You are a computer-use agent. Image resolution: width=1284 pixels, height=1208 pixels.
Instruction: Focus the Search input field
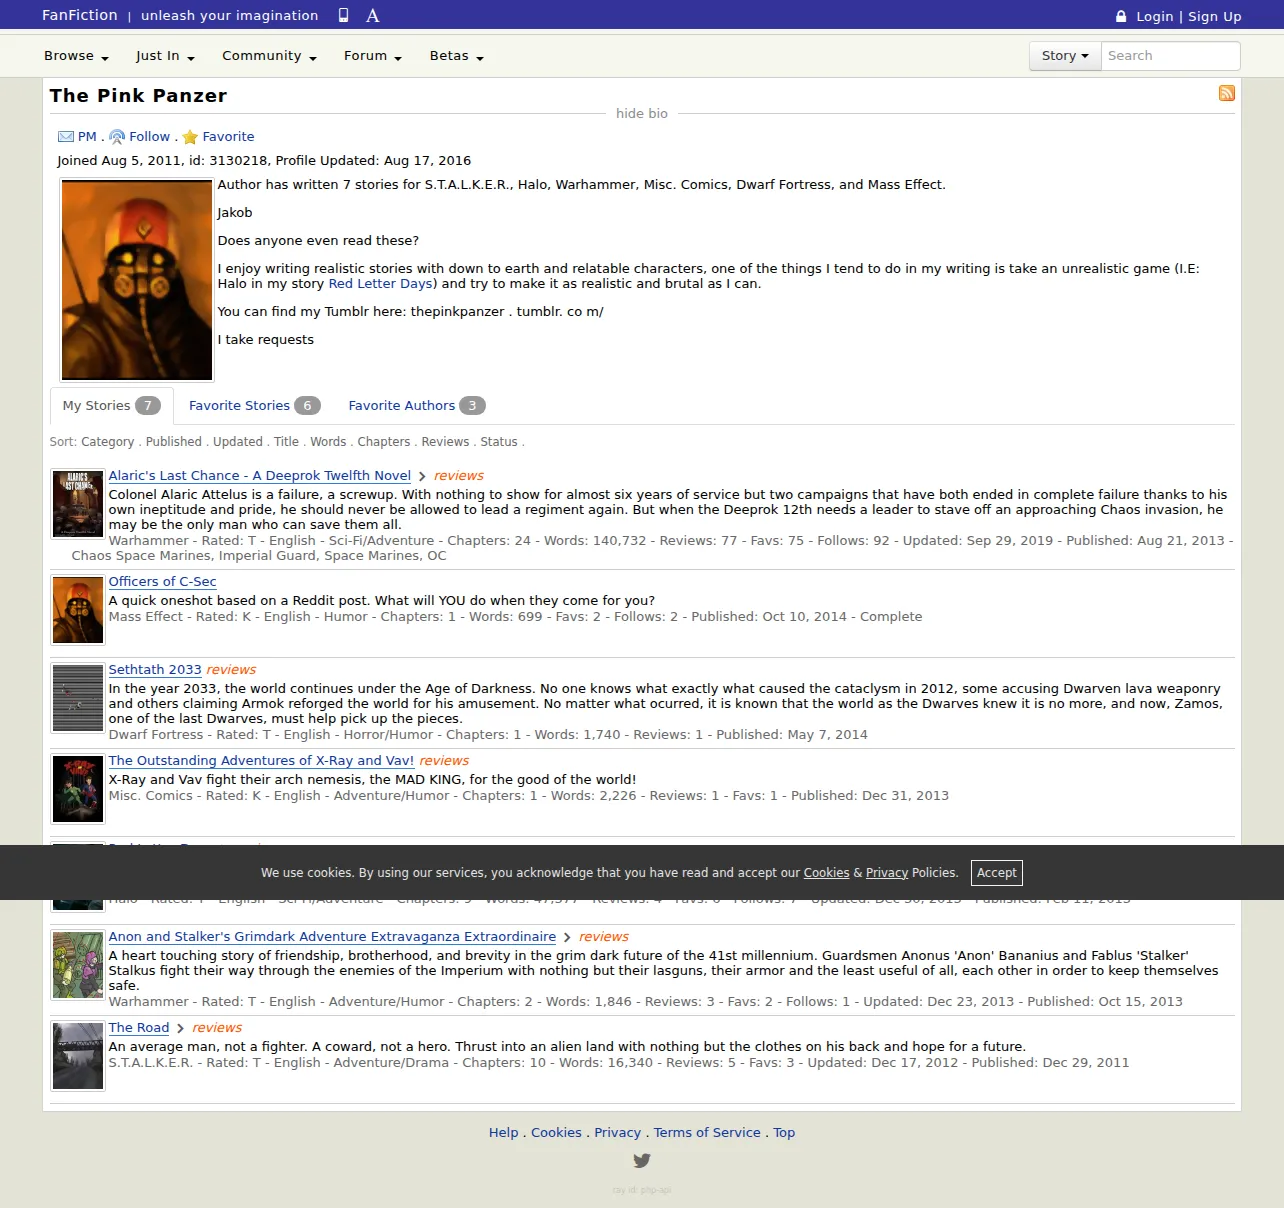click(1171, 56)
